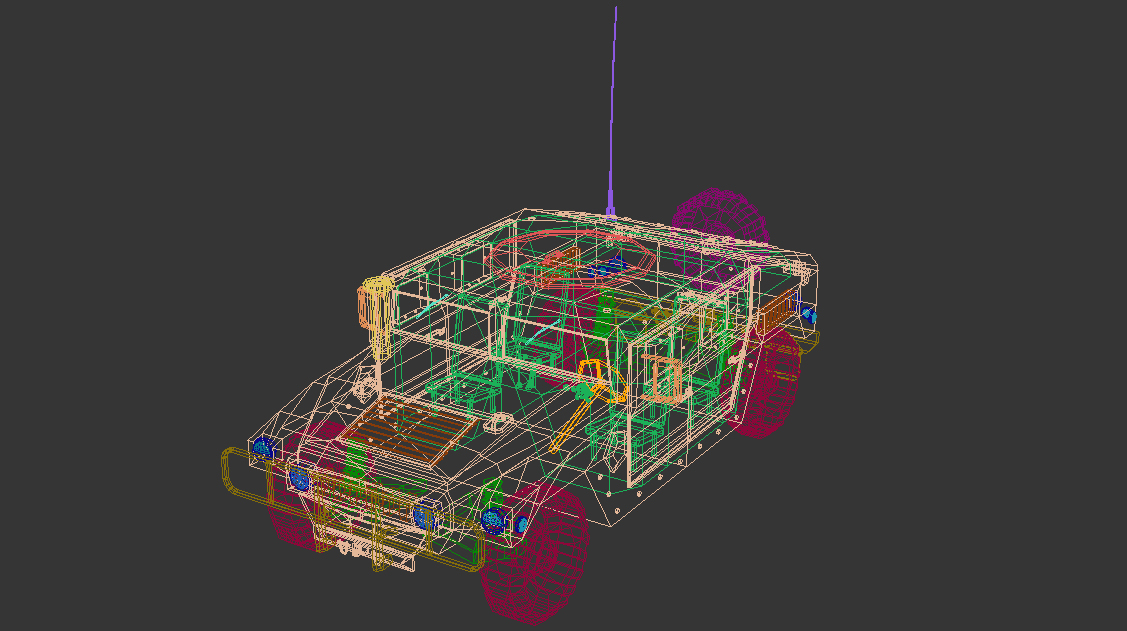
Task: Select the tall purple antenna mesh
Action: tap(612, 111)
